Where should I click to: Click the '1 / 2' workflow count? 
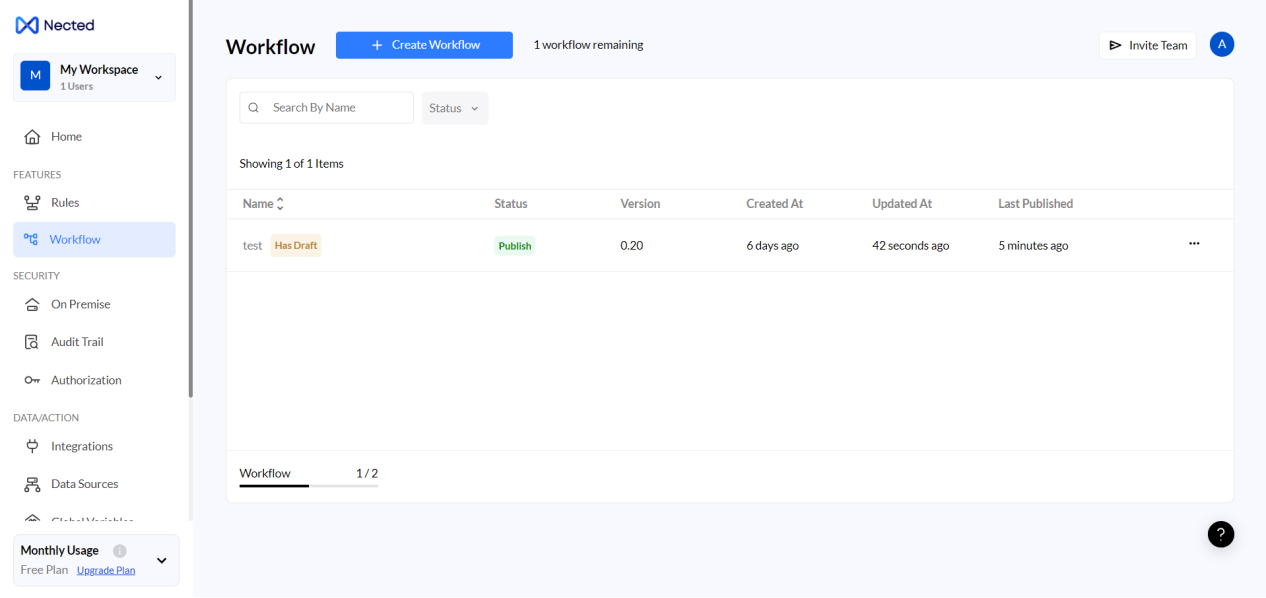tap(367, 474)
